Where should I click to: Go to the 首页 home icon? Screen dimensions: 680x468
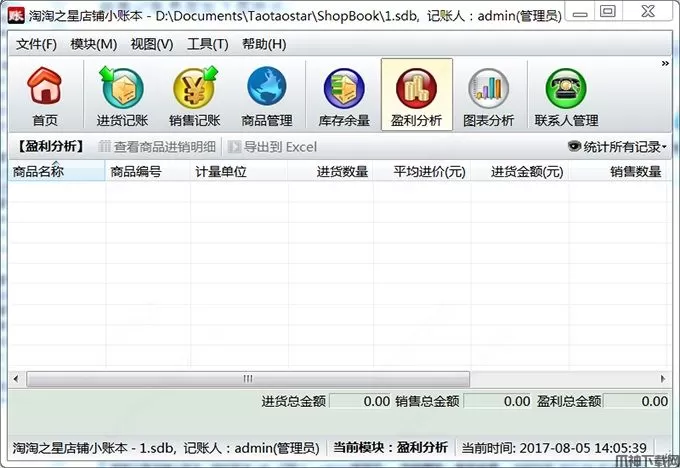tap(45, 96)
